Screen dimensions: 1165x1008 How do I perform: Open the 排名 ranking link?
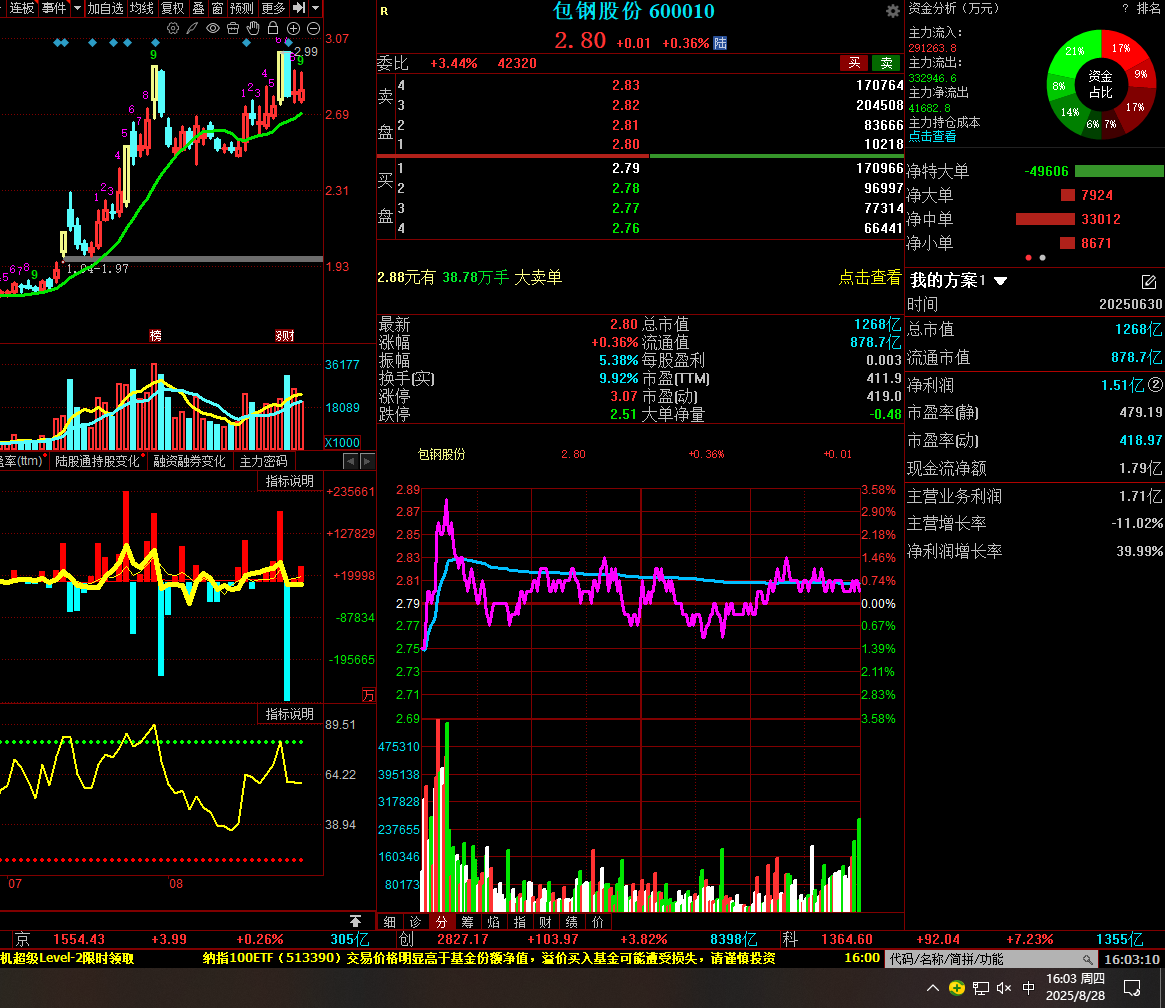[x=1148, y=8]
